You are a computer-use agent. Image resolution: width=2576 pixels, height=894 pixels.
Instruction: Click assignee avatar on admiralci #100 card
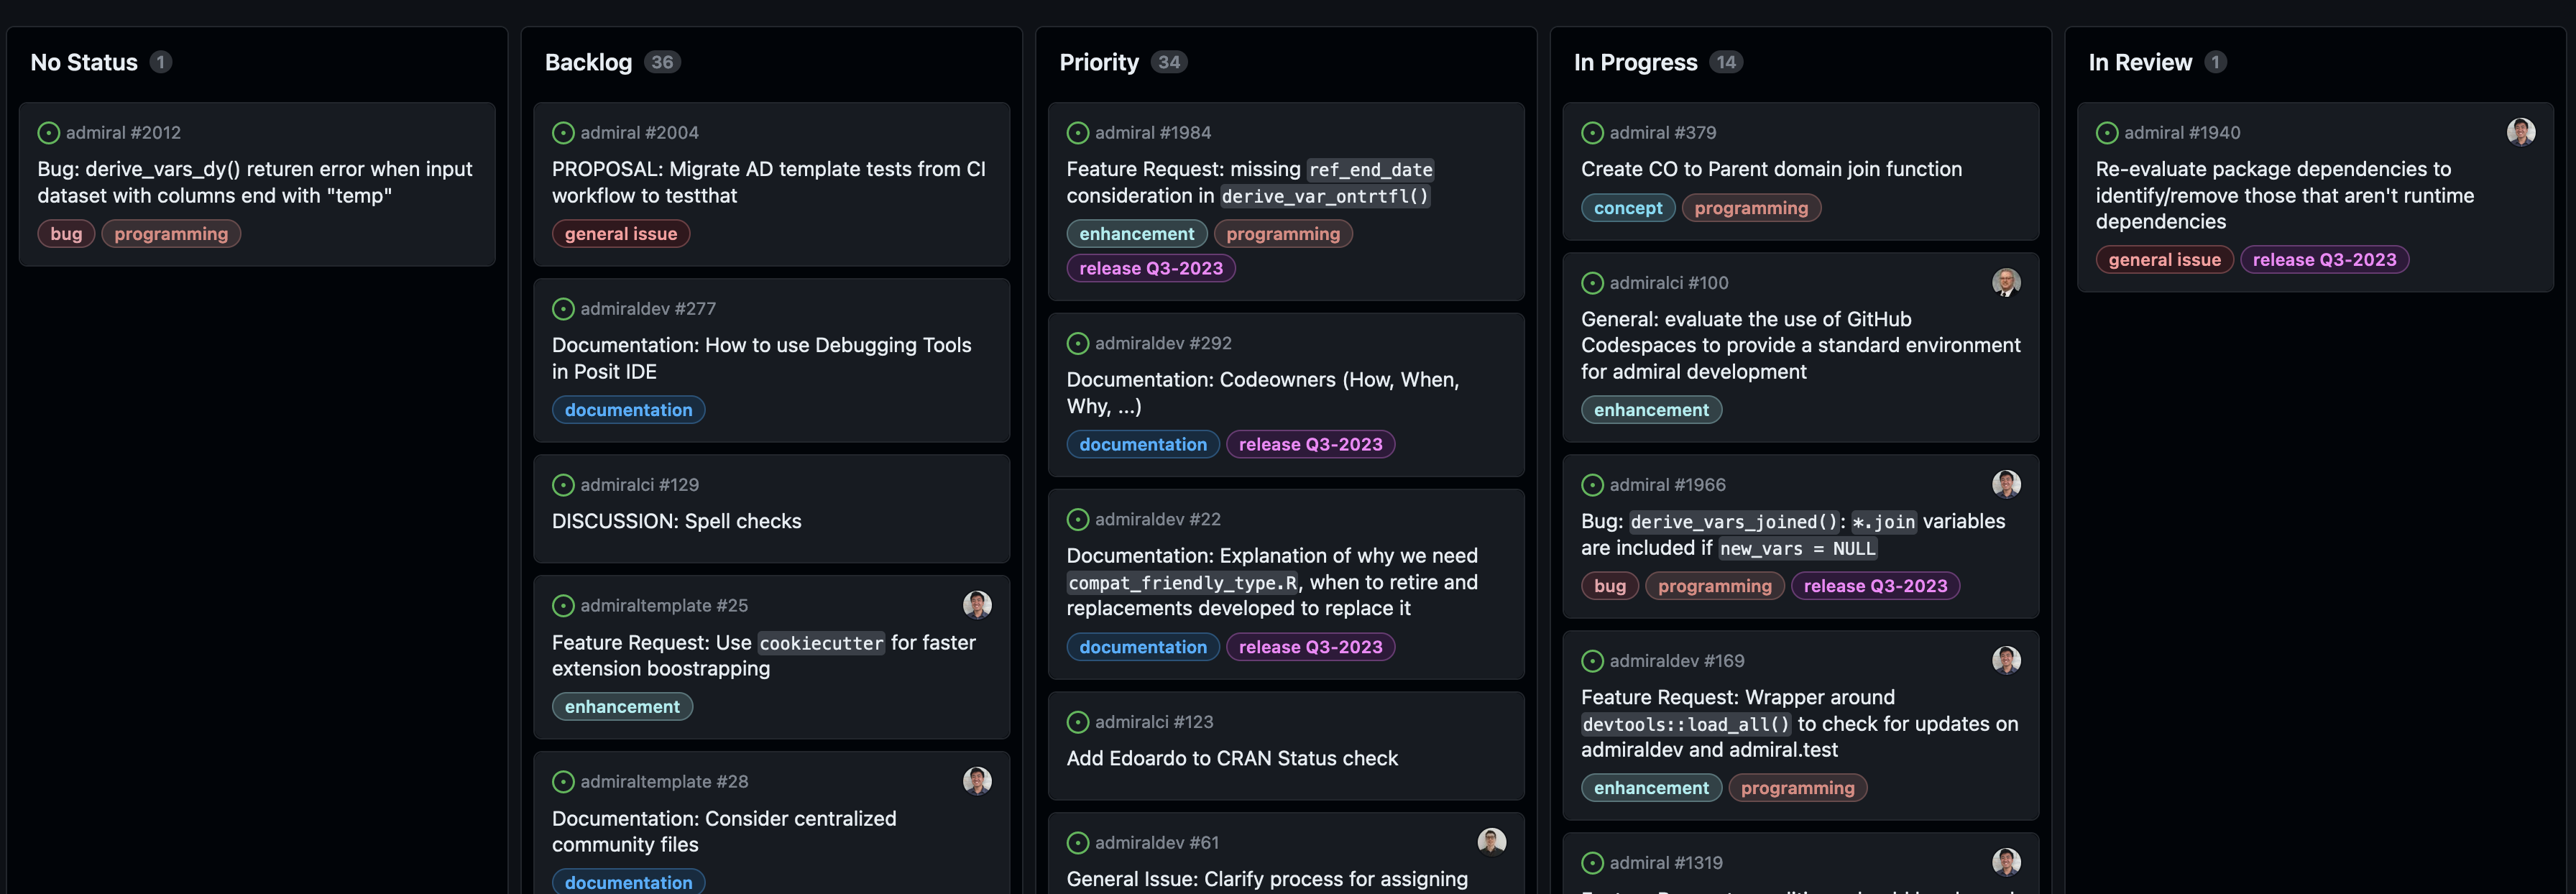point(2005,282)
